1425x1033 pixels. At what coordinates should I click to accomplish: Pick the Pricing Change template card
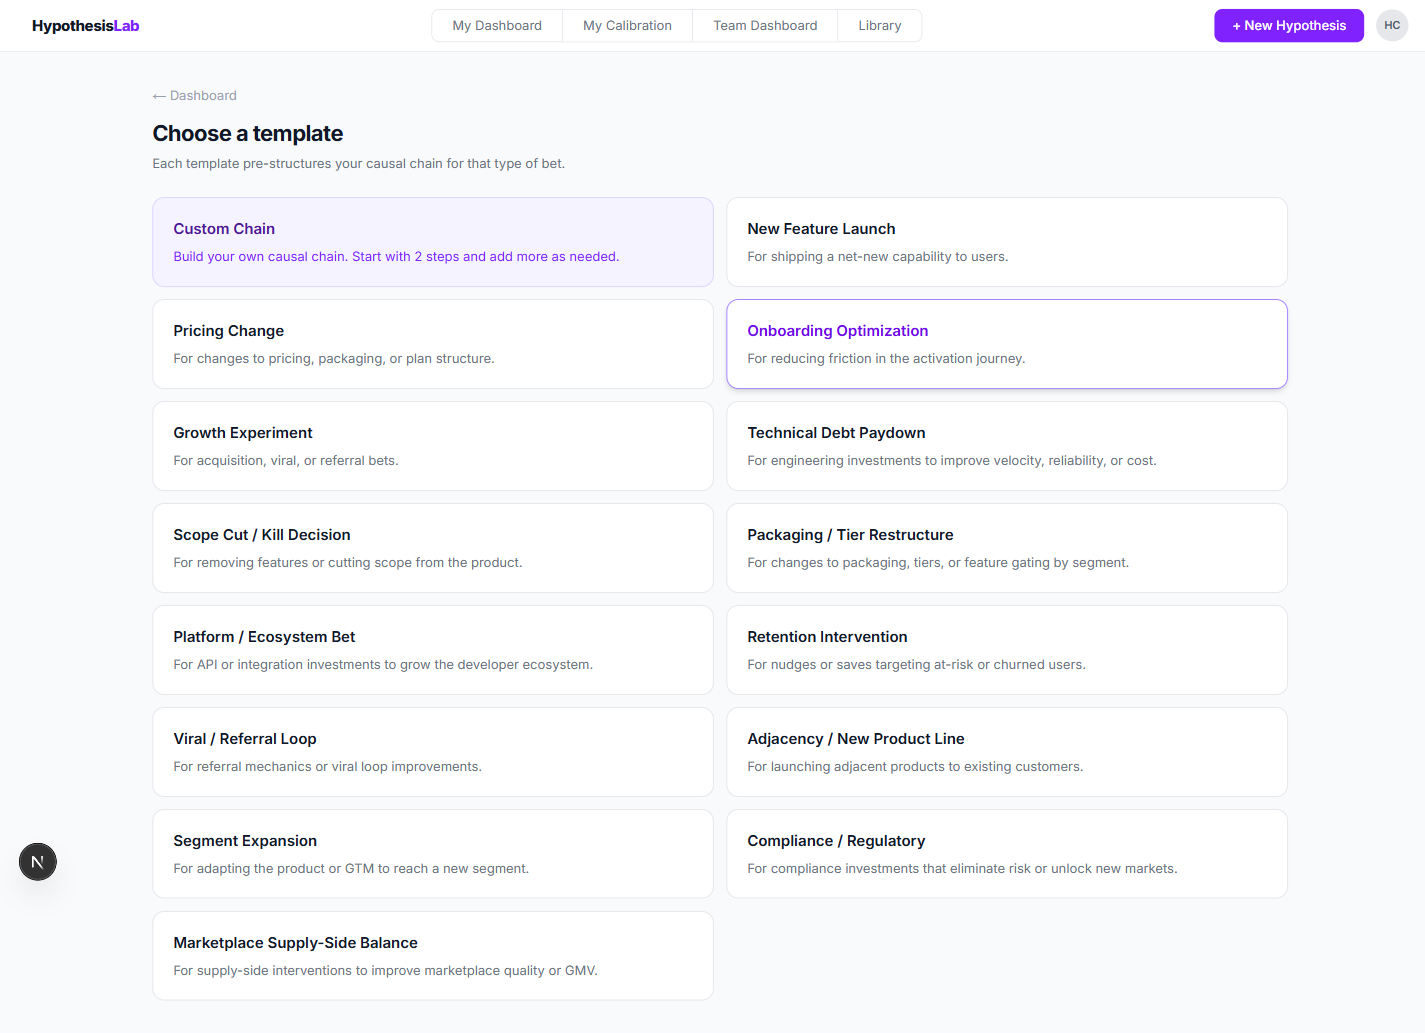click(433, 344)
